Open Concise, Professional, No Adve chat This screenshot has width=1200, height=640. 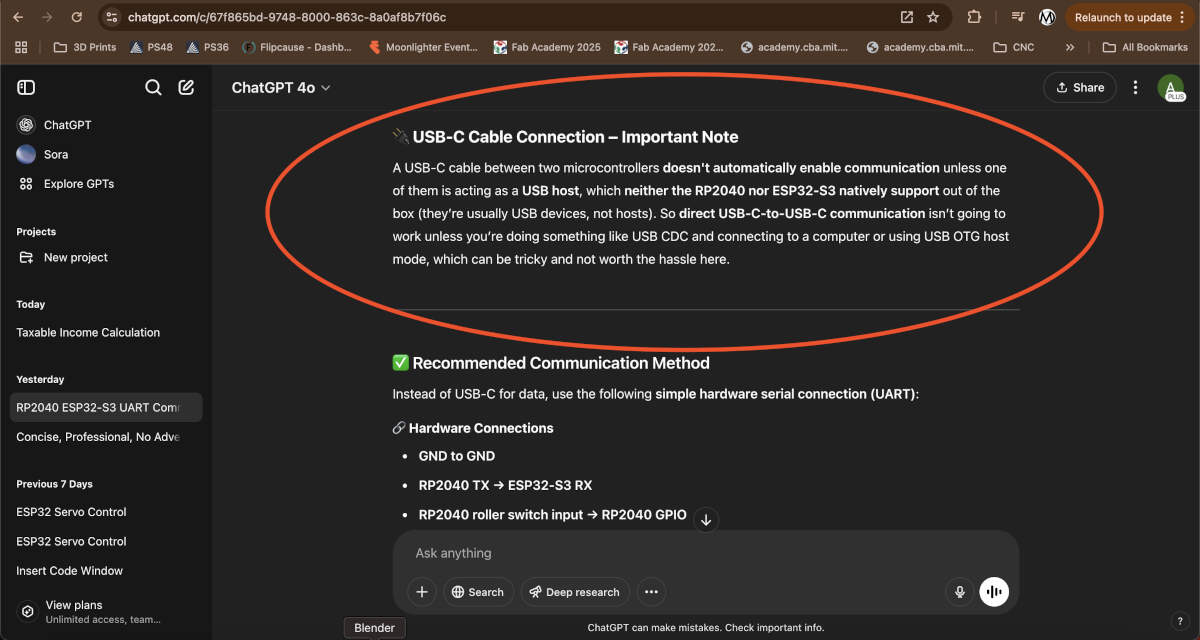pos(106,437)
